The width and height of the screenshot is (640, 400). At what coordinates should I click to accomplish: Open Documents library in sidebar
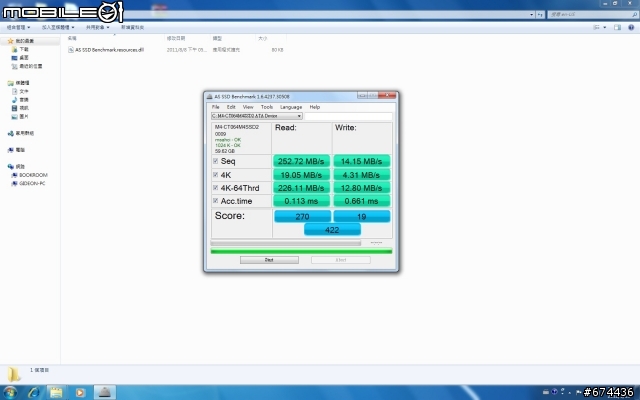pyautogui.click(x=20, y=91)
